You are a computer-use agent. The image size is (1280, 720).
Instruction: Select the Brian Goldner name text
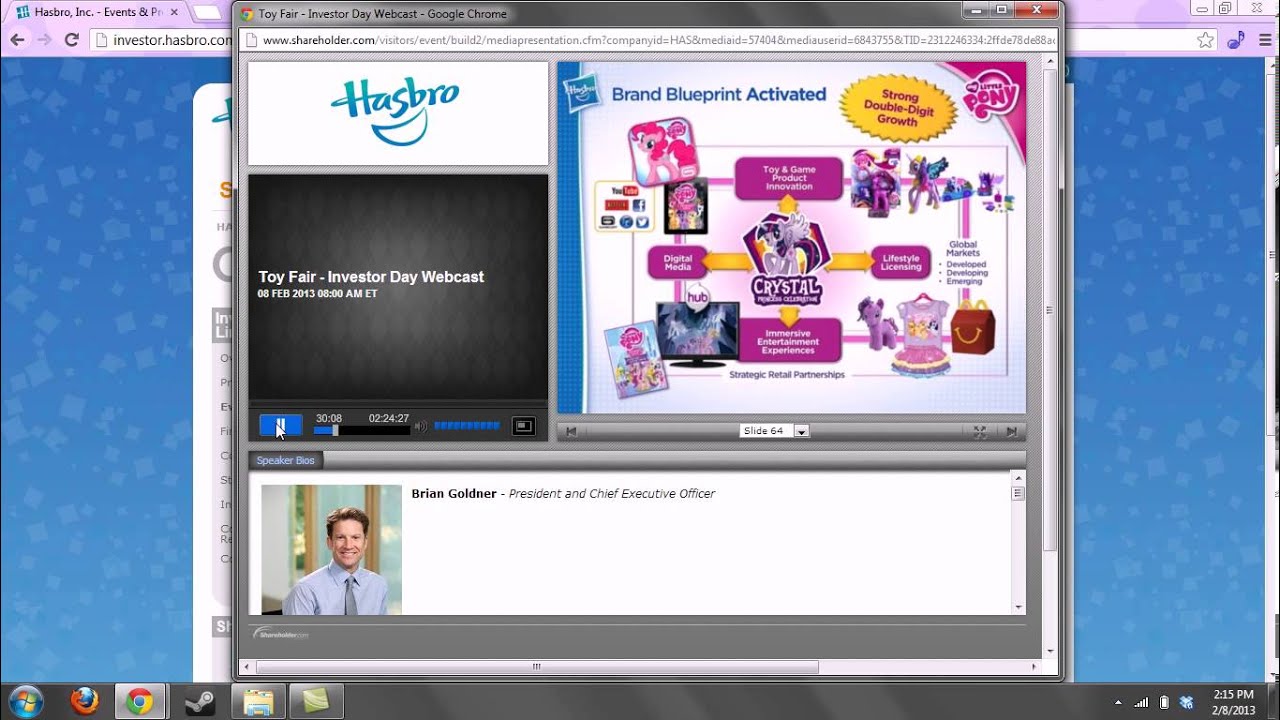pyautogui.click(x=454, y=493)
